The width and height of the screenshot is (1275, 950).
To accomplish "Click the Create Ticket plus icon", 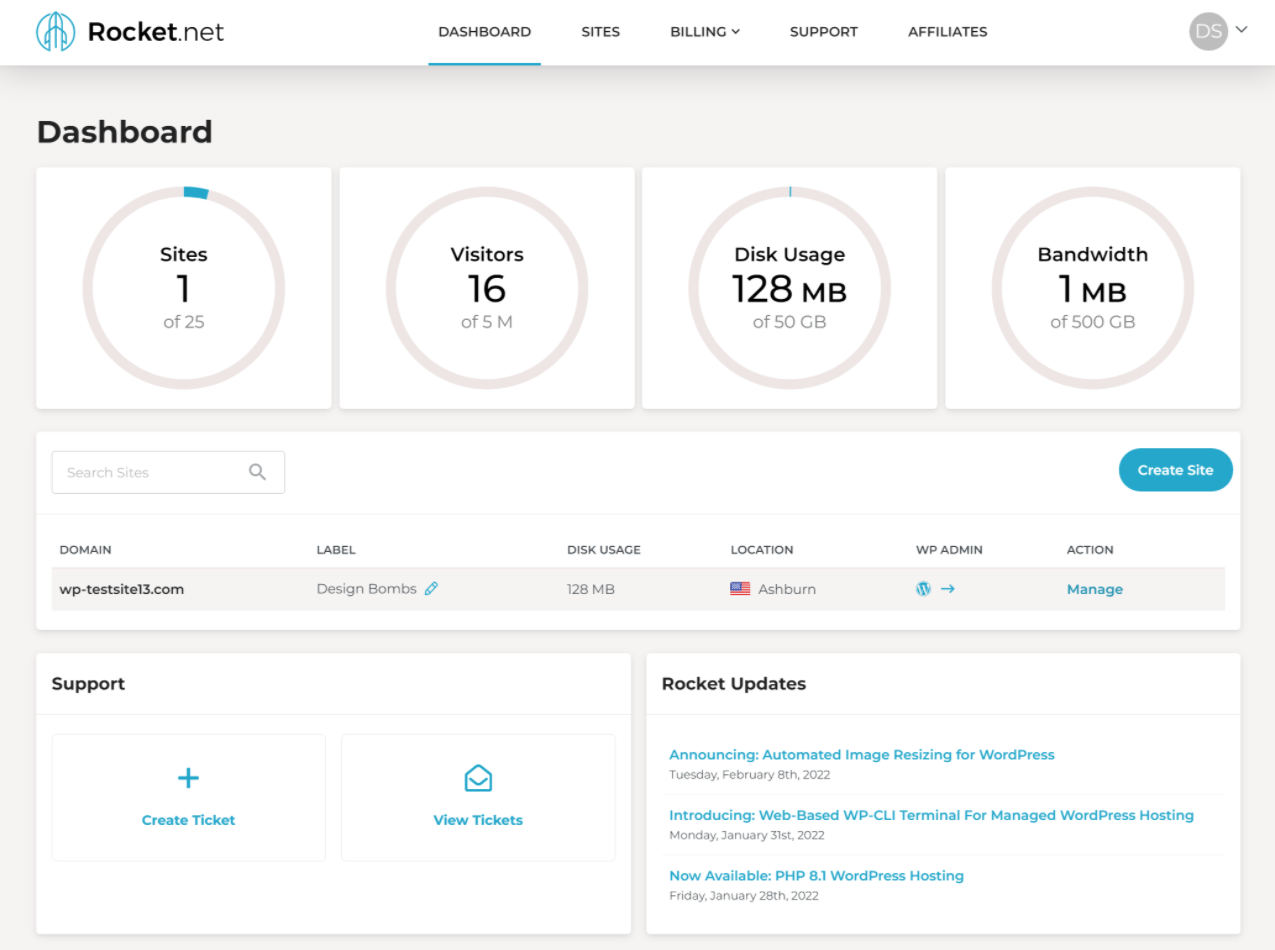I will (x=188, y=777).
